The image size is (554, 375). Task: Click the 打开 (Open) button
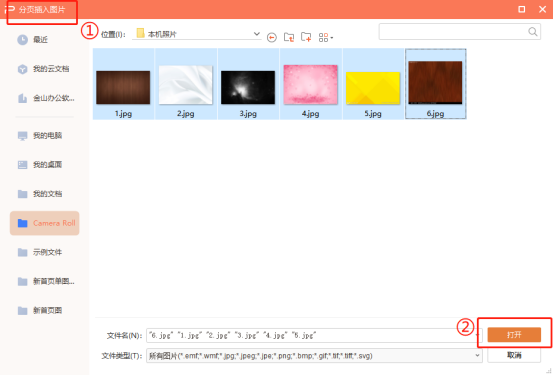[x=514, y=335]
